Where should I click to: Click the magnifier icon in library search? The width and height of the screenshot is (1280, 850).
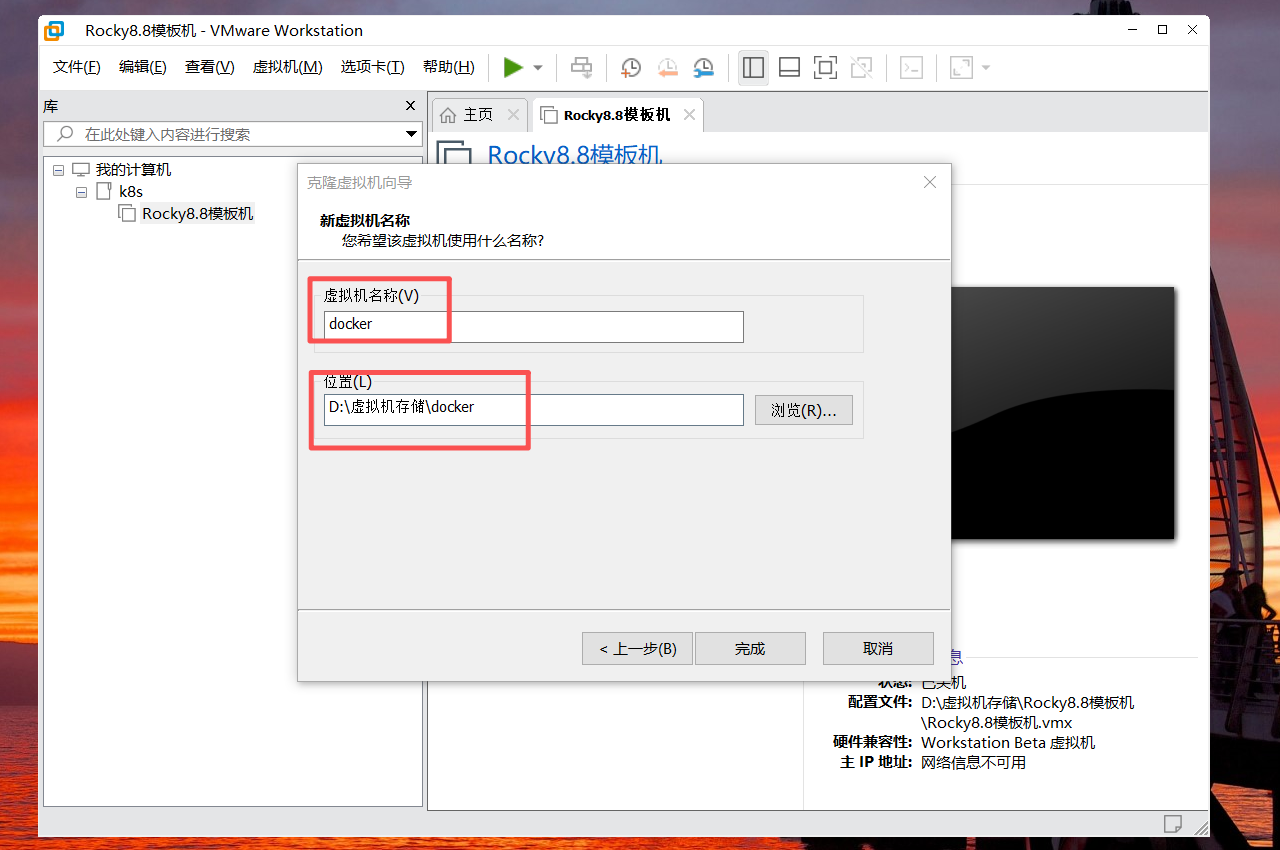(x=65, y=134)
